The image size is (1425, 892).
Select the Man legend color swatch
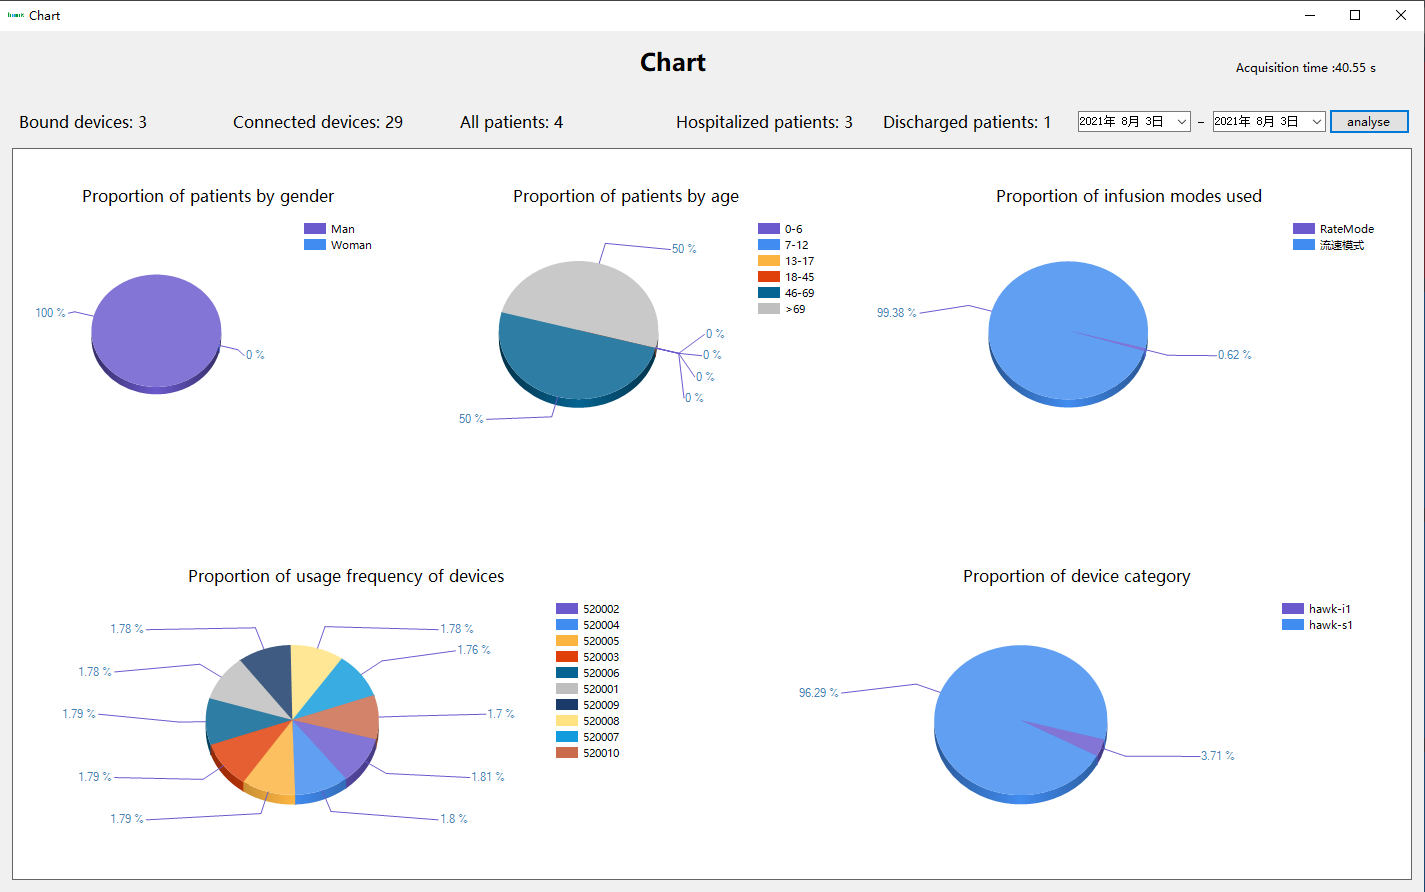(315, 229)
